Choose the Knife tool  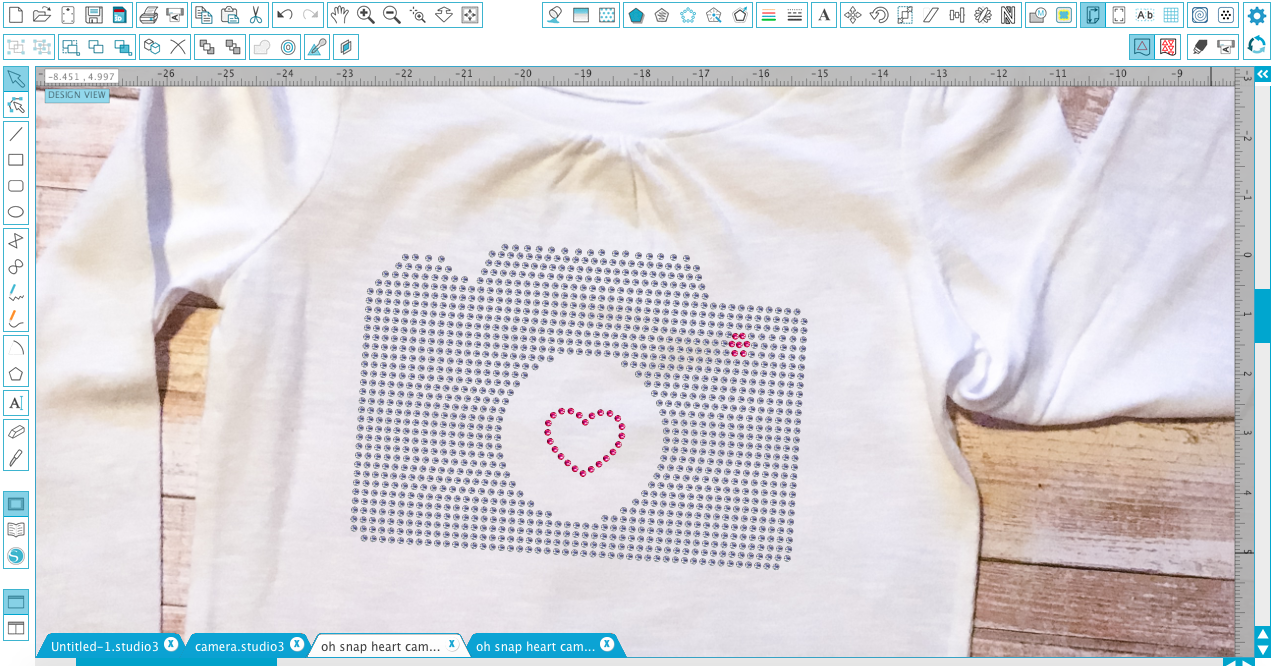(x=14, y=457)
